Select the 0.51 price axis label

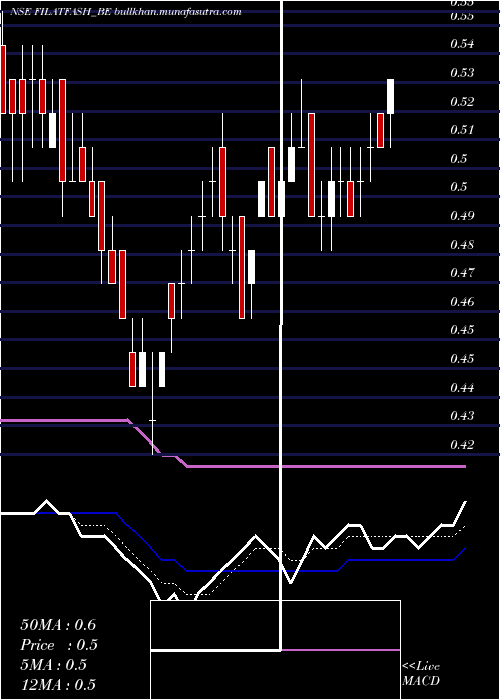(x=462, y=130)
